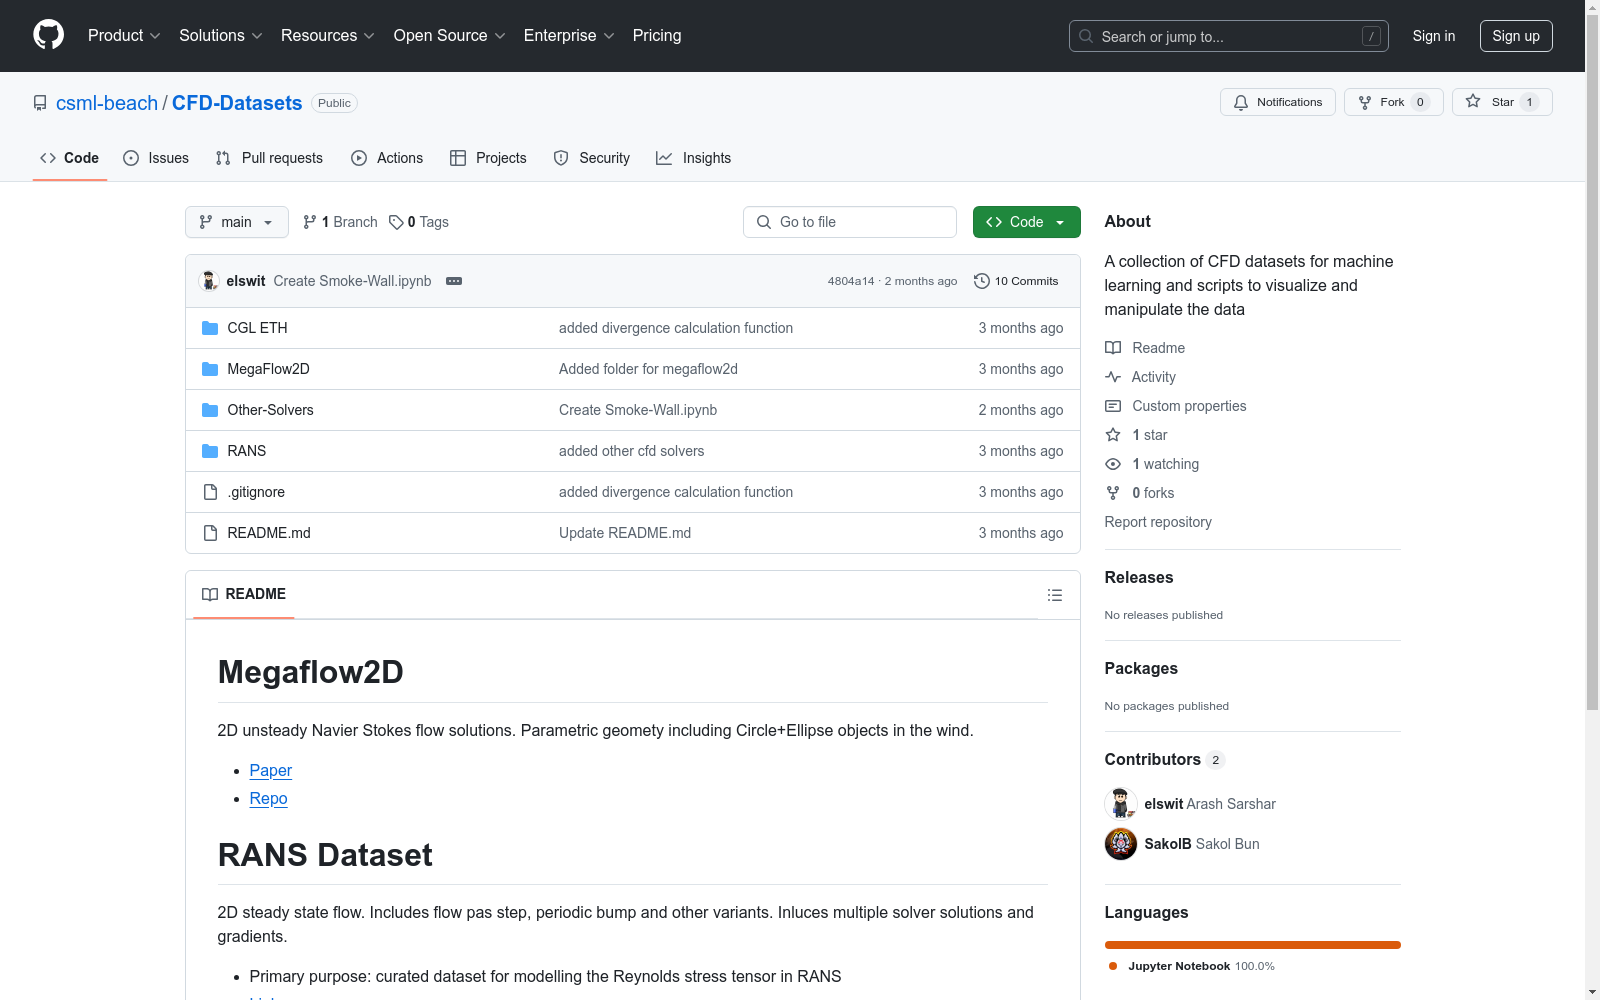Open 'Create Smoke-Wall.ipynb' latest commit message
This screenshot has height=1000, width=1600.
tap(352, 281)
